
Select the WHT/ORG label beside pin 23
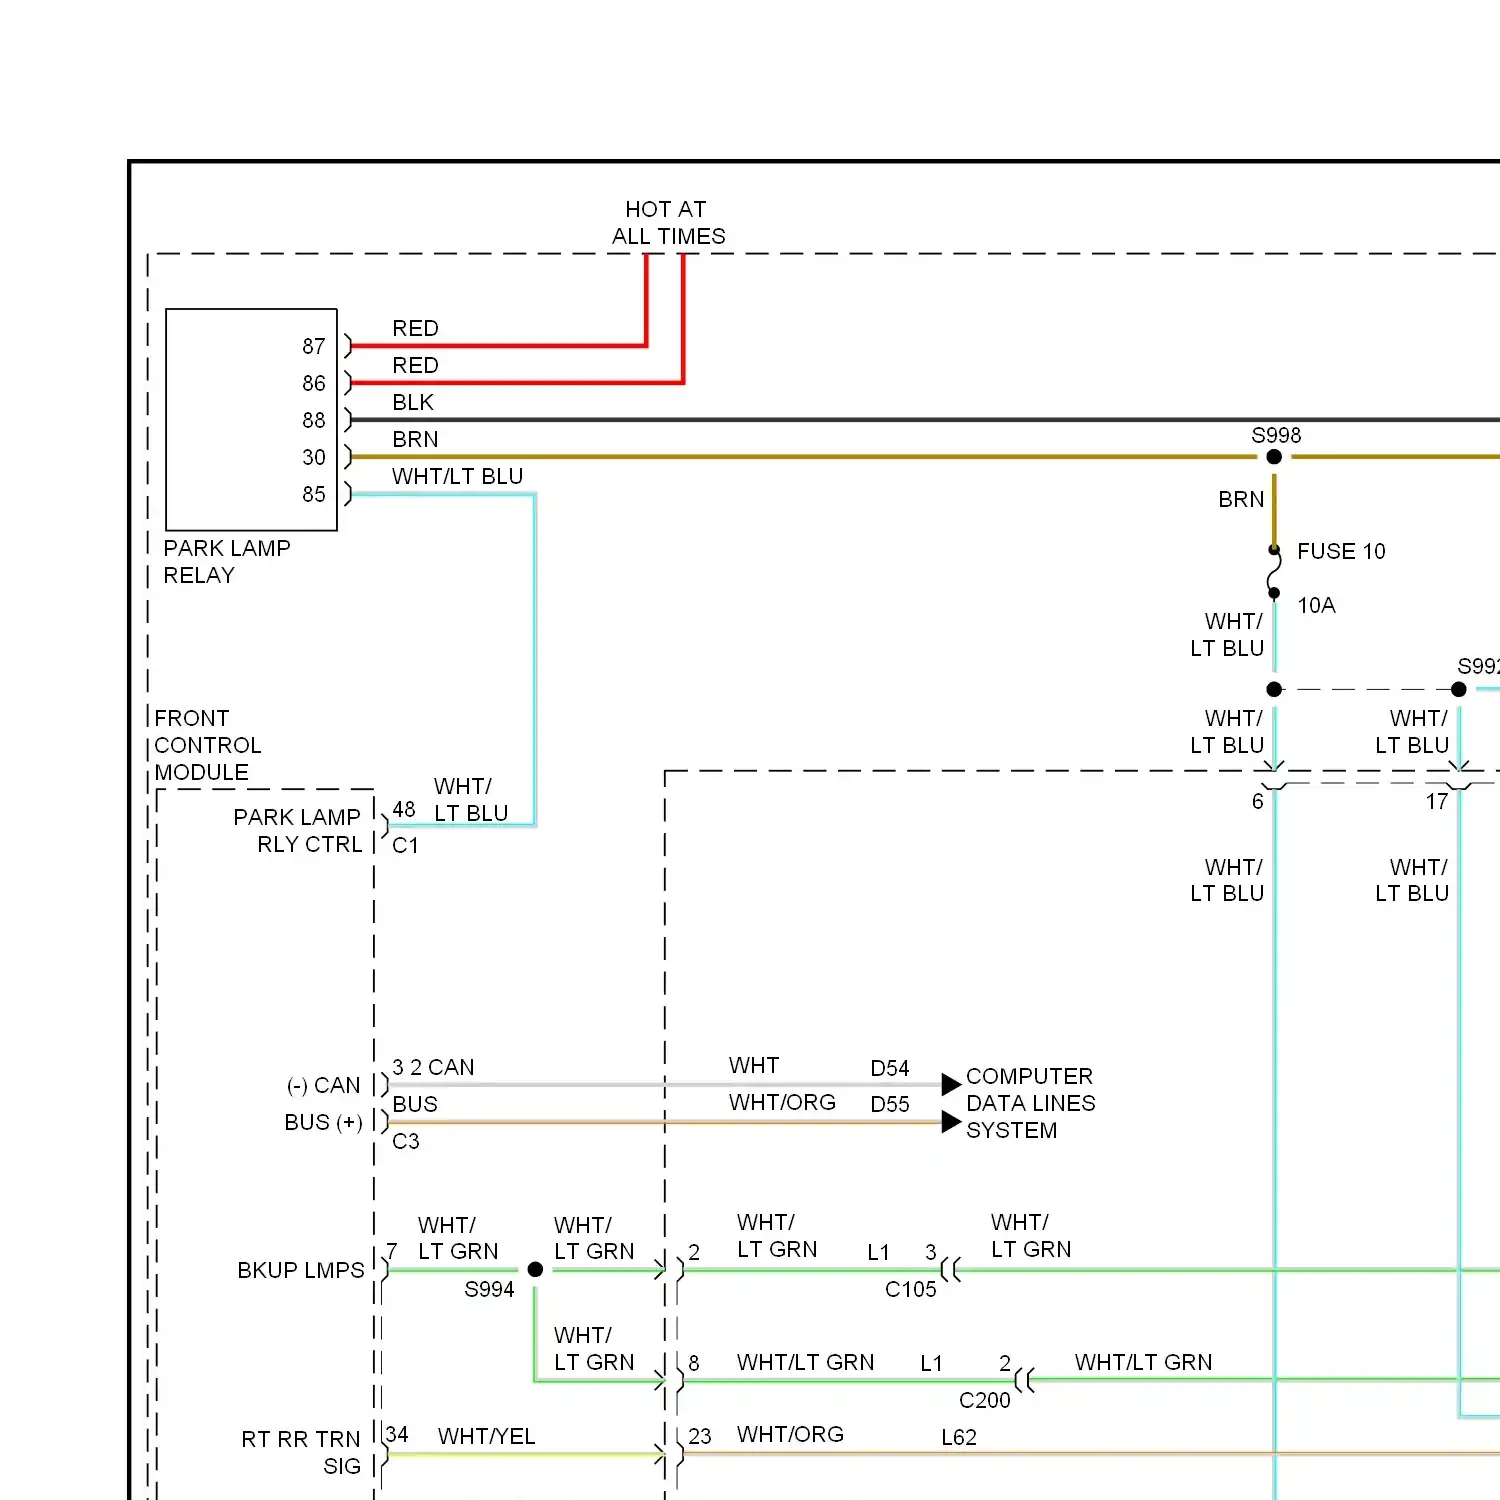790,1434
